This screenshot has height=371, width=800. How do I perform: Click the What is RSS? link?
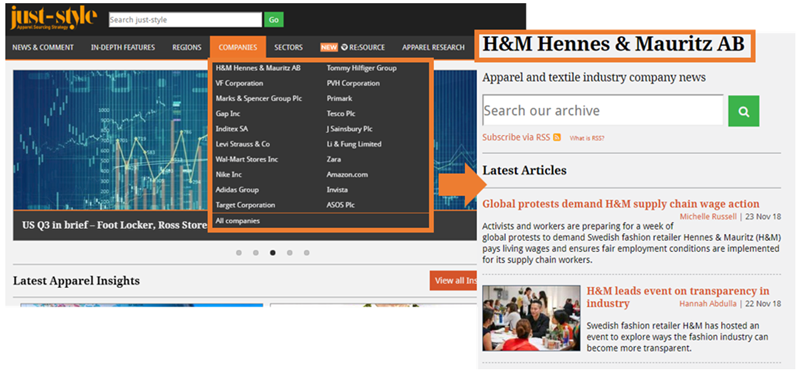click(587, 138)
